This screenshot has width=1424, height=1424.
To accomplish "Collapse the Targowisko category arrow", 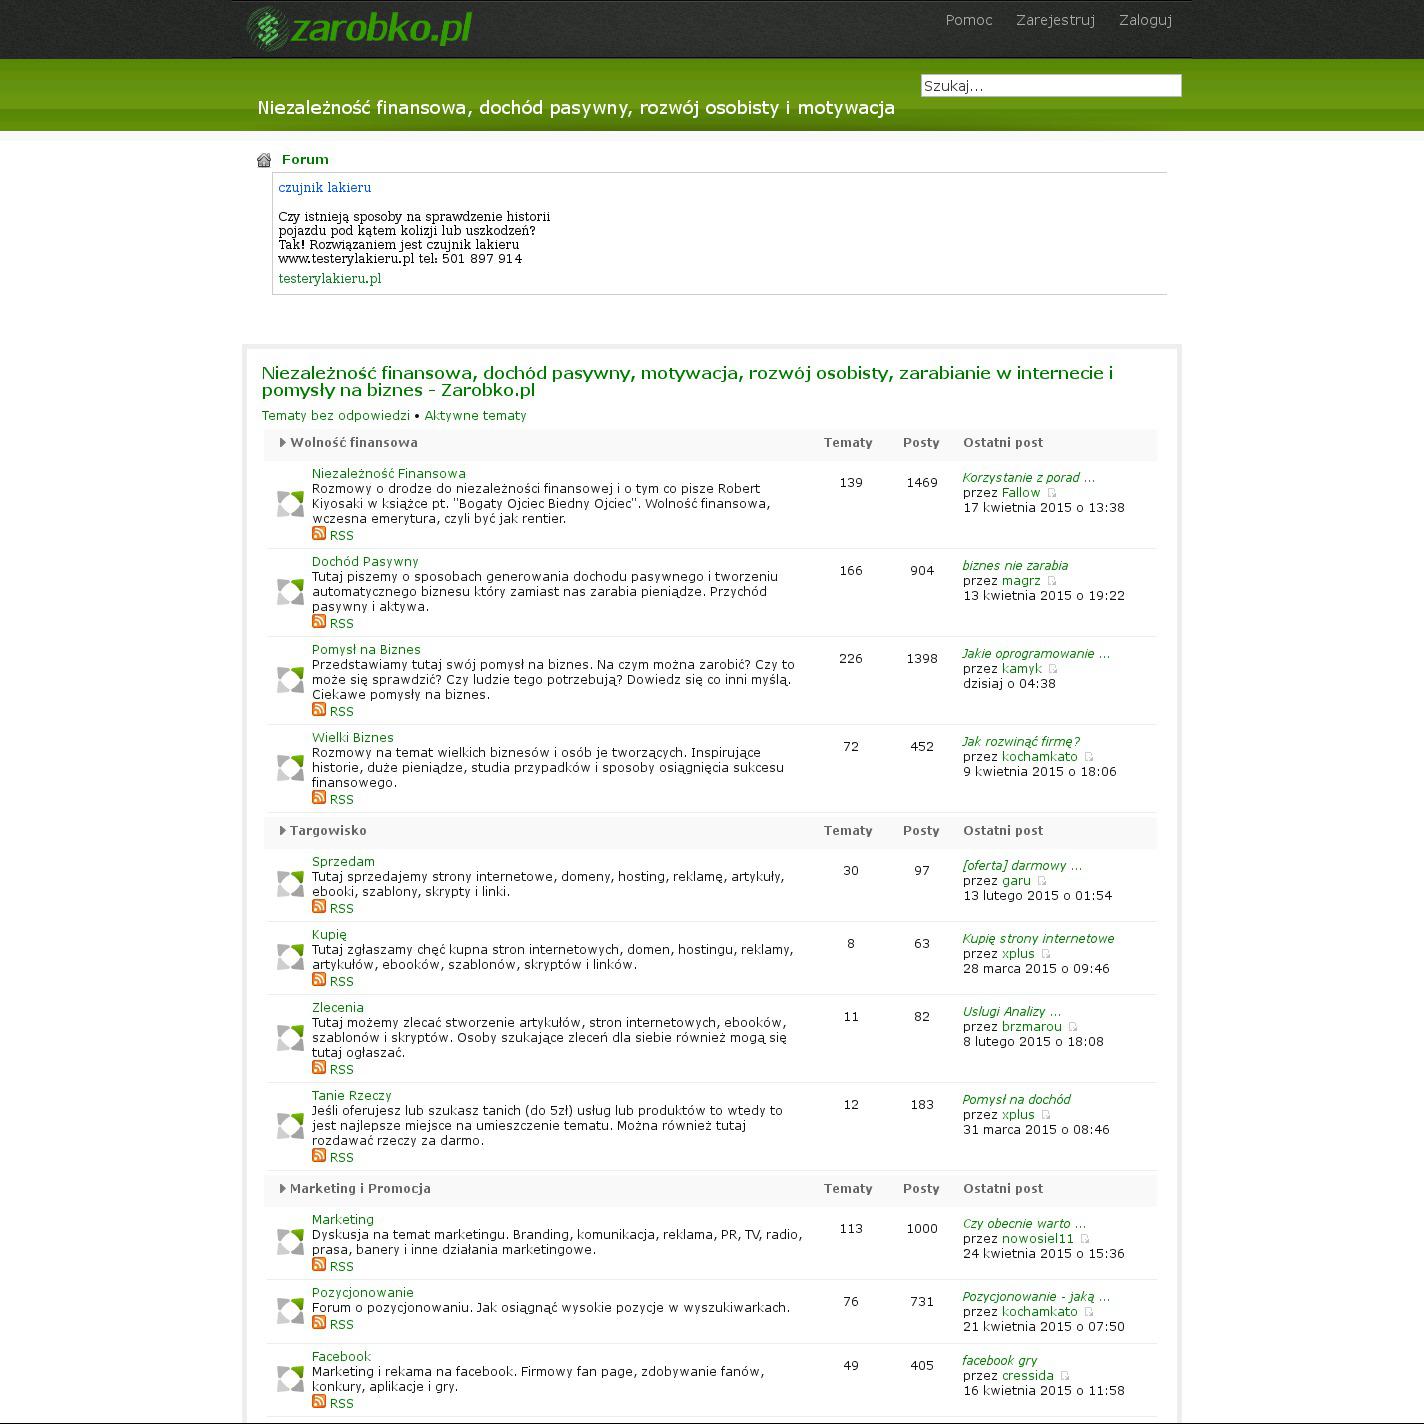I will [x=283, y=831].
